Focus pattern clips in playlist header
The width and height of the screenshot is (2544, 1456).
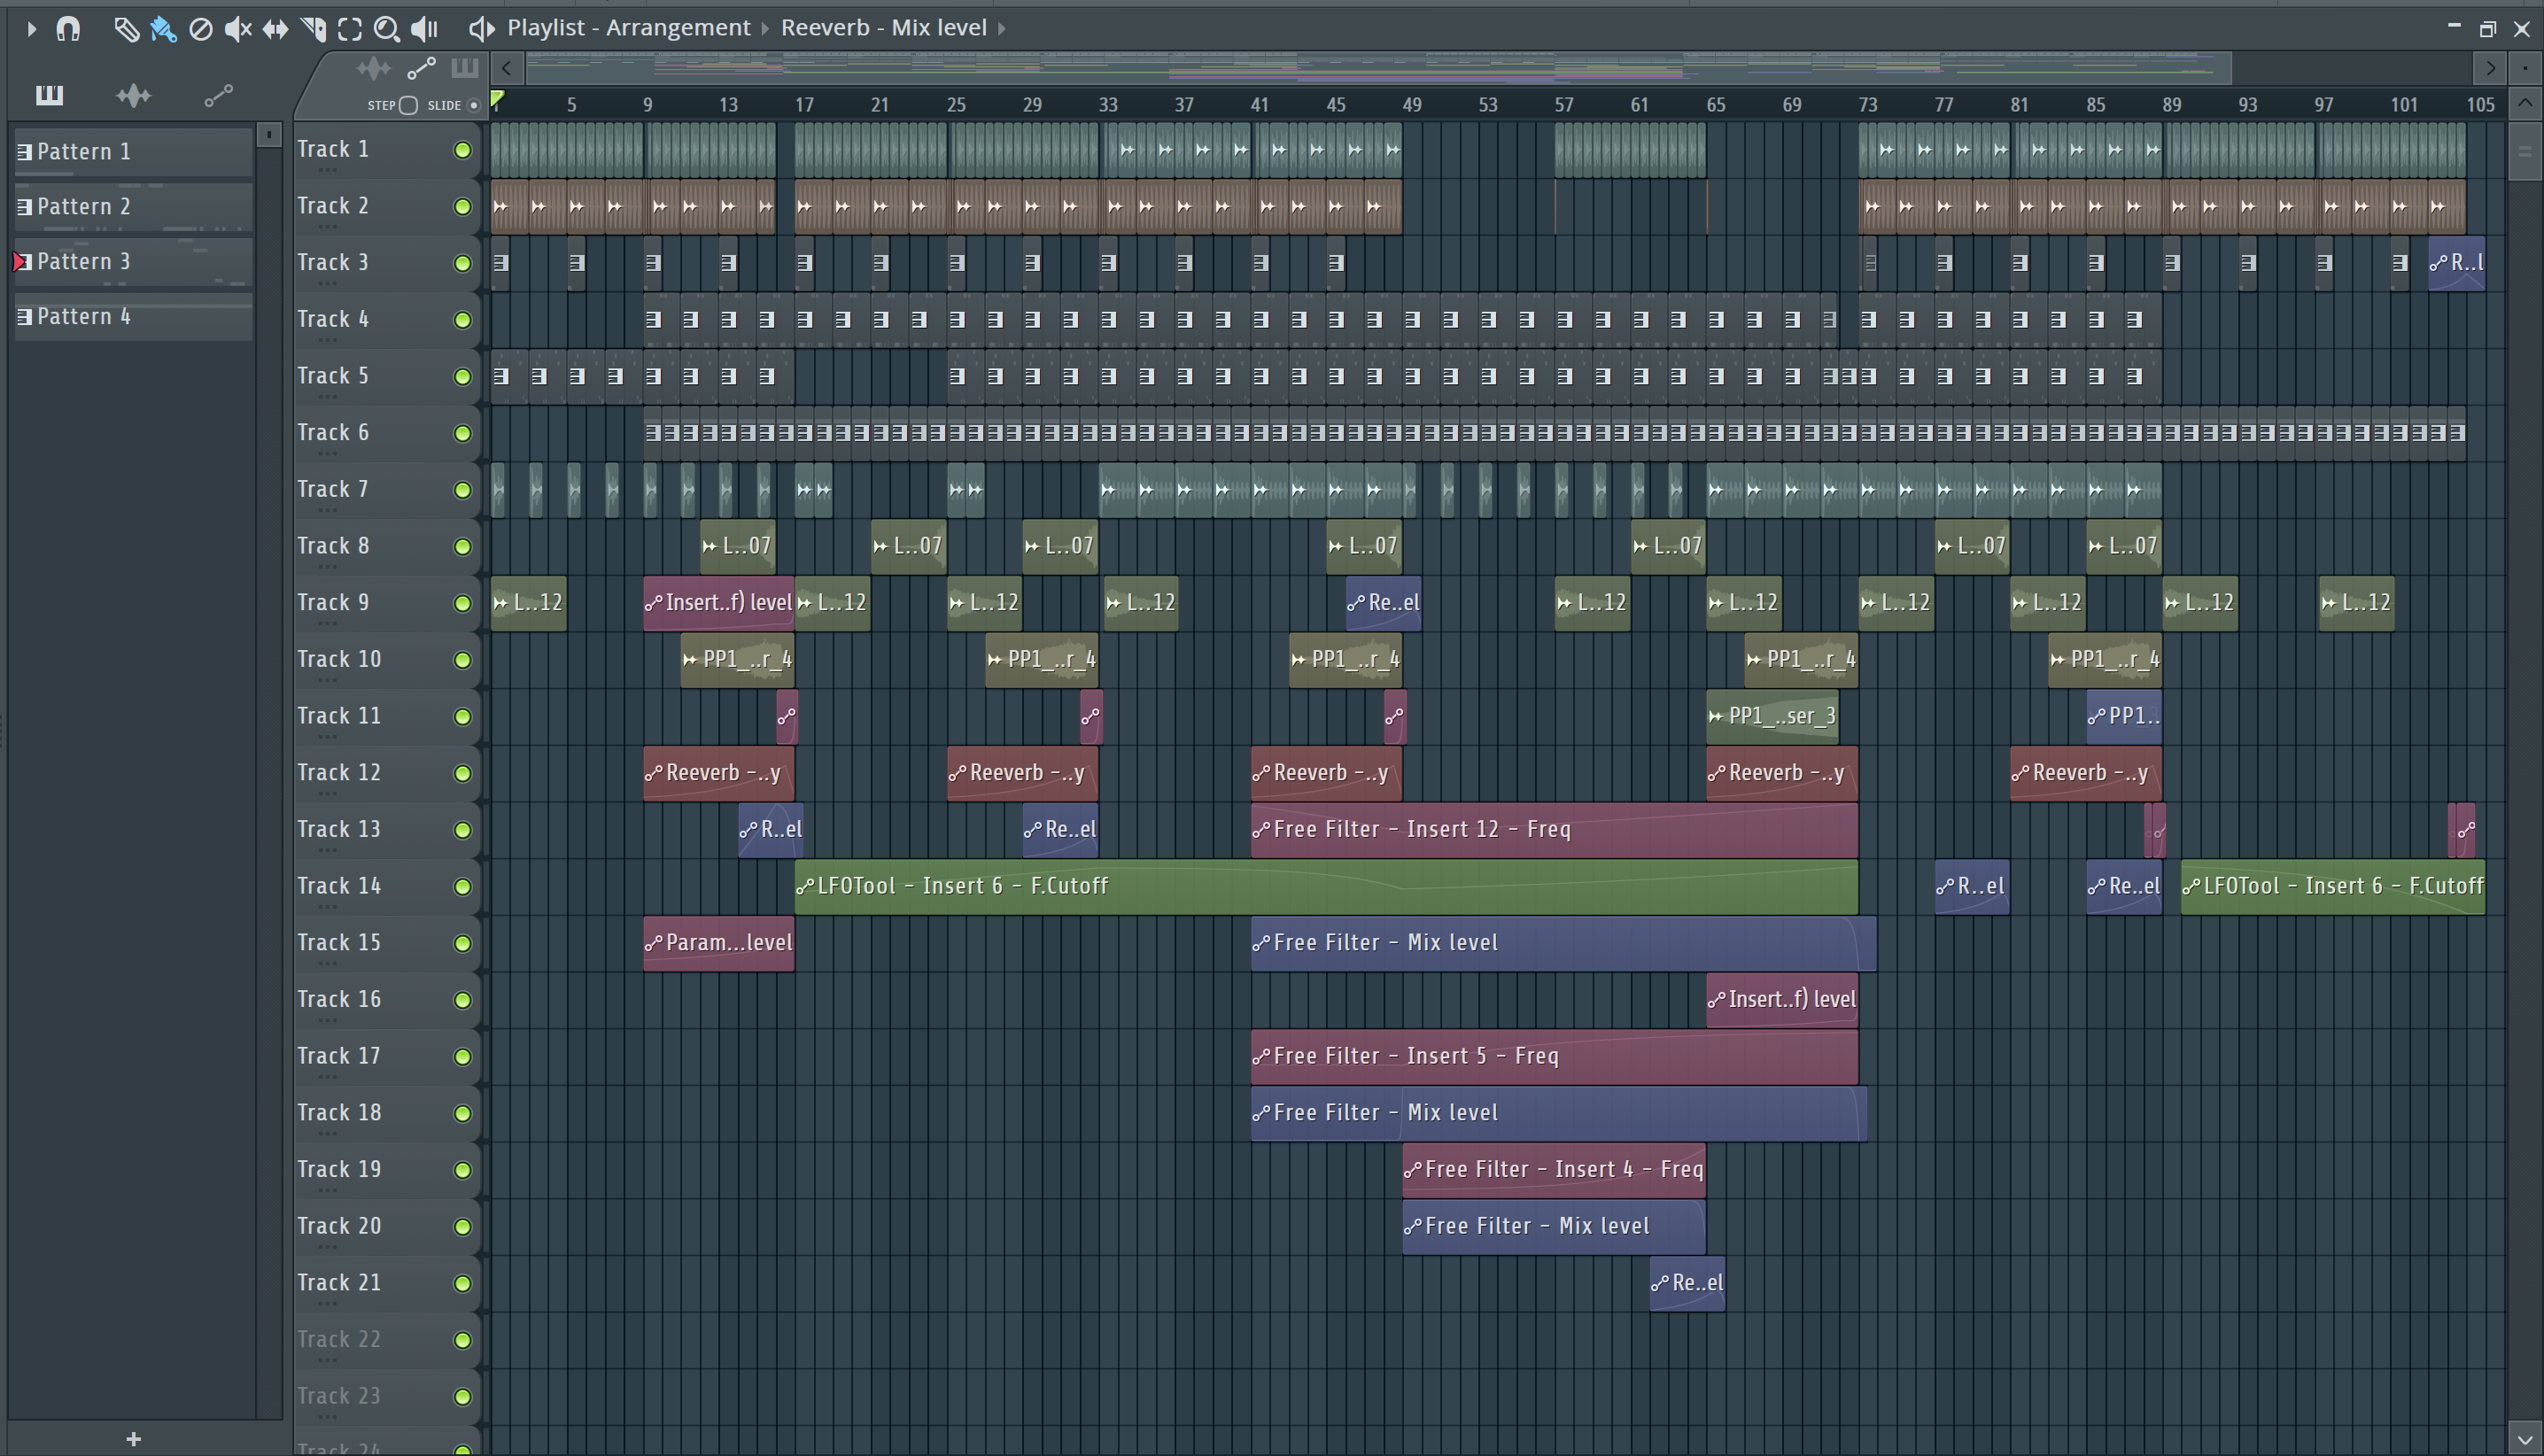tap(464, 68)
